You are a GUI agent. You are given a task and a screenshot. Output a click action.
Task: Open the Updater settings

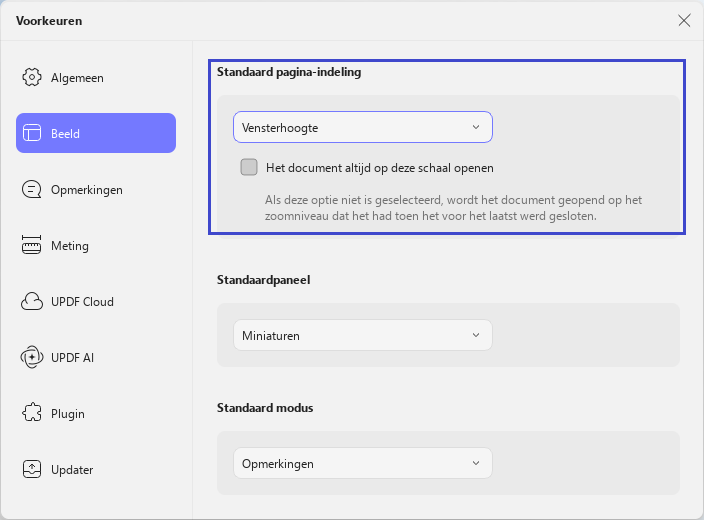click(96, 469)
